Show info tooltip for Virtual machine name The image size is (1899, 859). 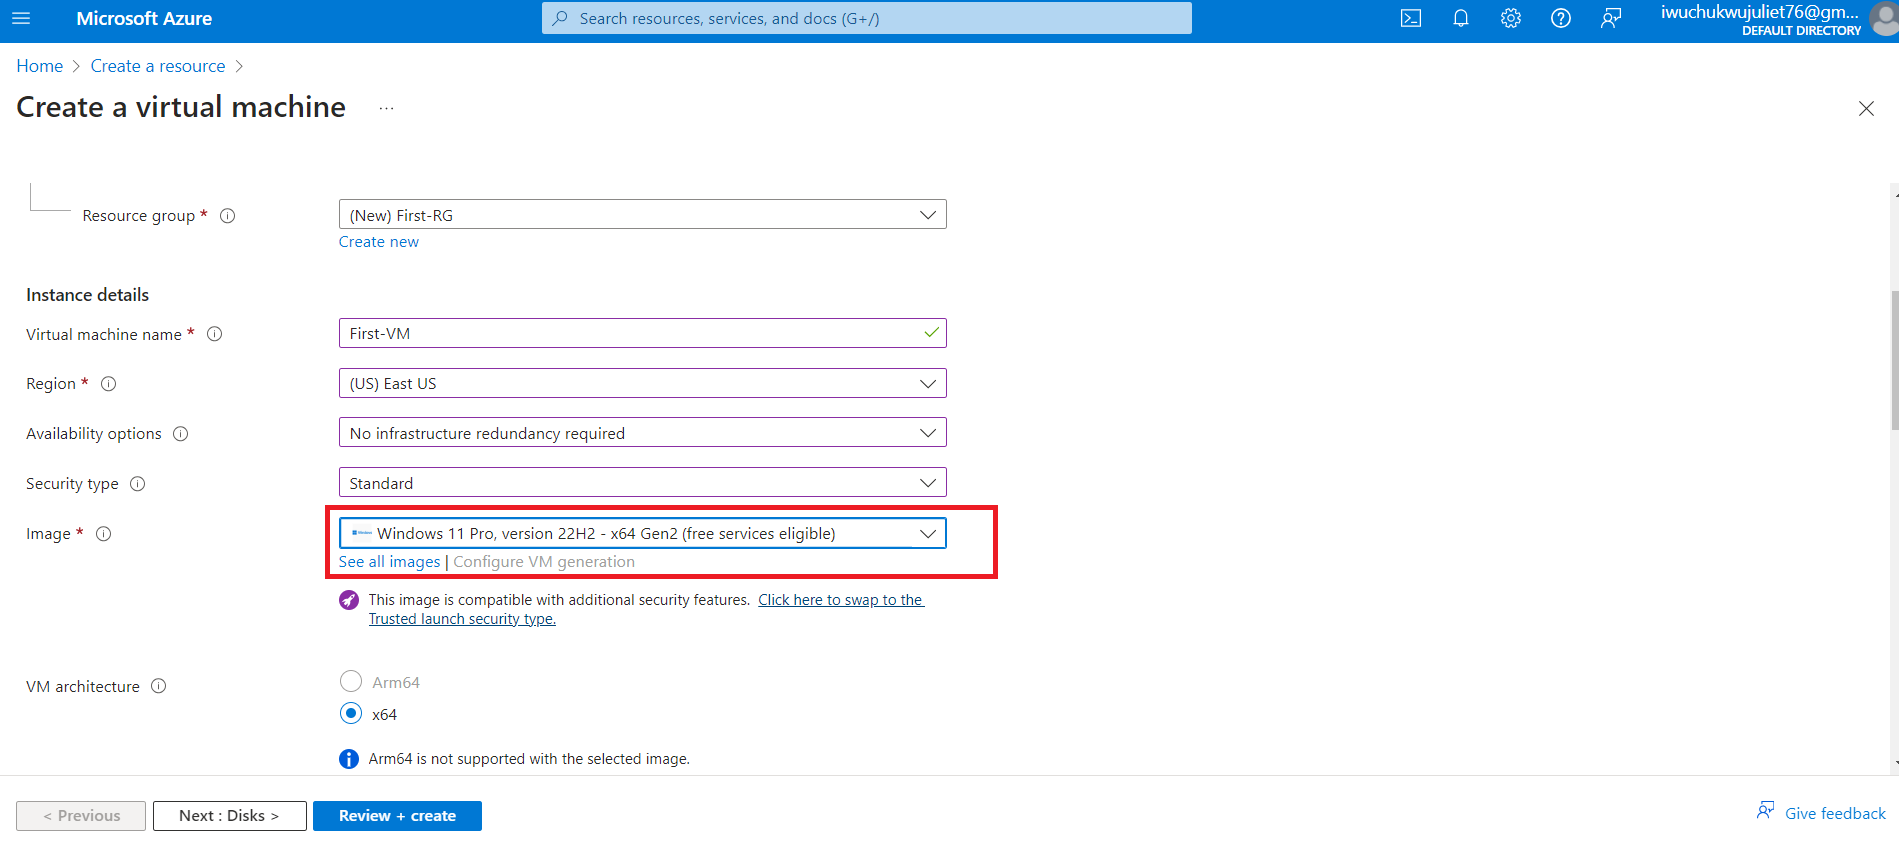click(215, 334)
